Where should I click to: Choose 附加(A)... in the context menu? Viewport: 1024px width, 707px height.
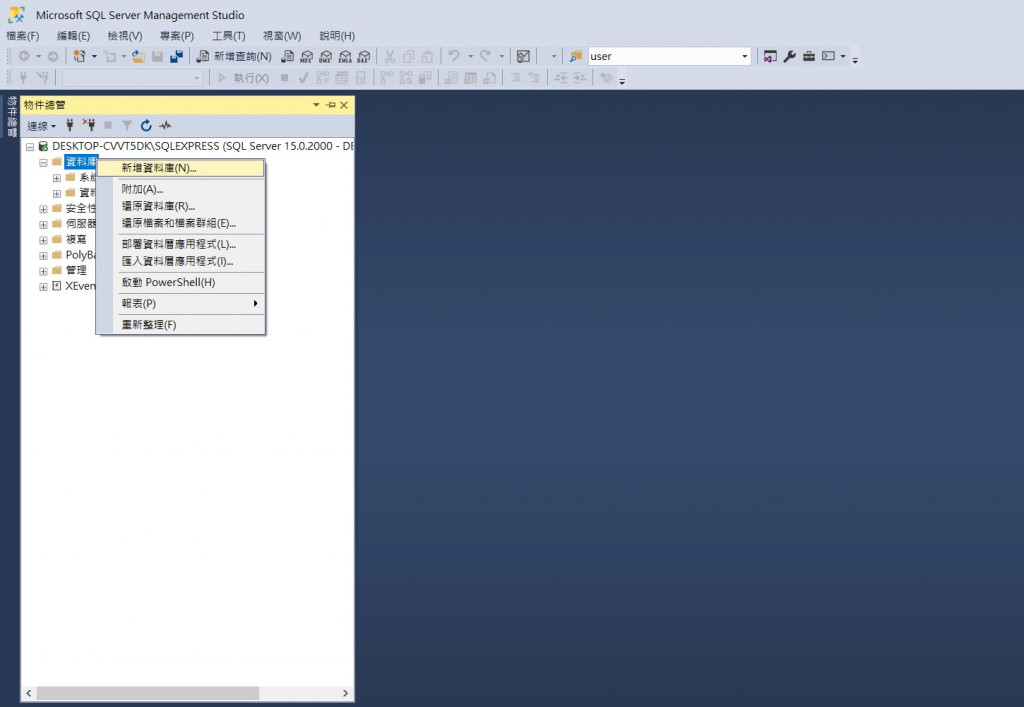coord(181,189)
